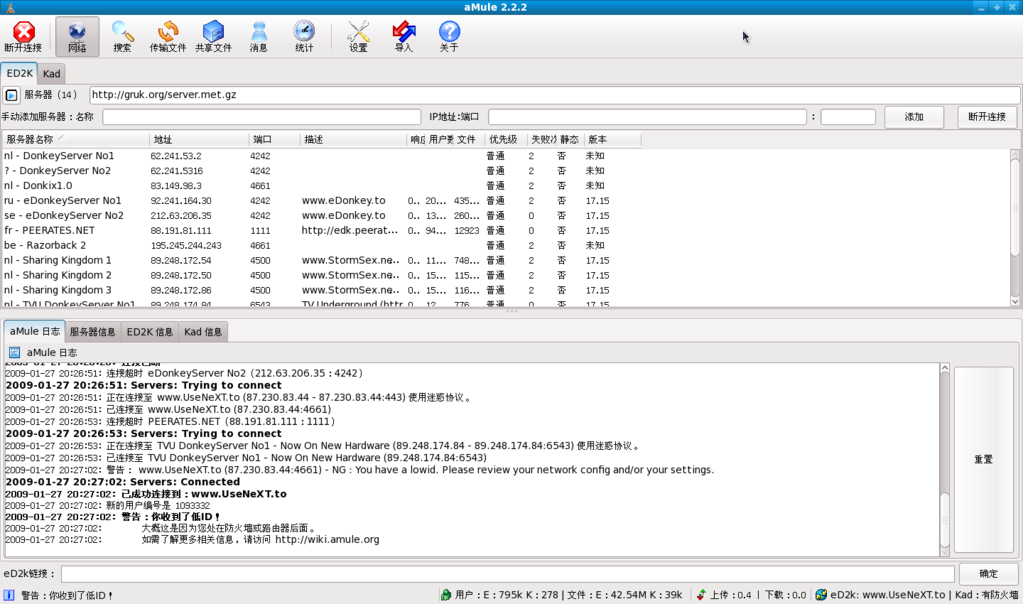This screenshot has width=1023, height=604.
Task: Switch to the ED2K network tab
Action: 19,73
